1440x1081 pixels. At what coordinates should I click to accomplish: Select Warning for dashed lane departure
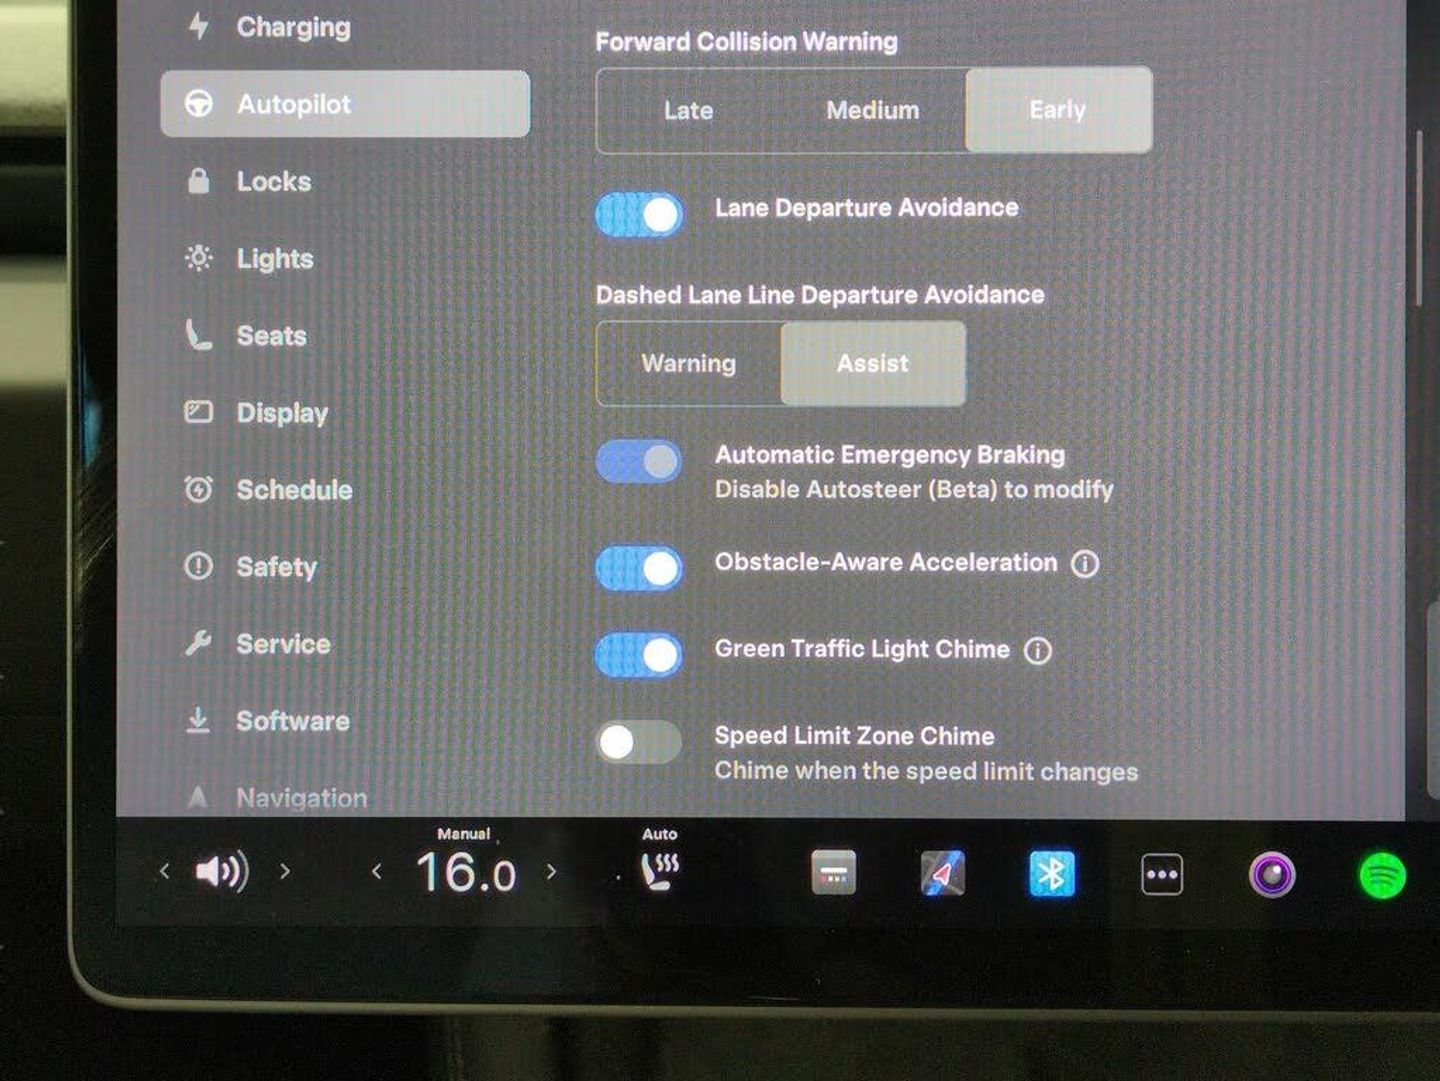[688, 364]
